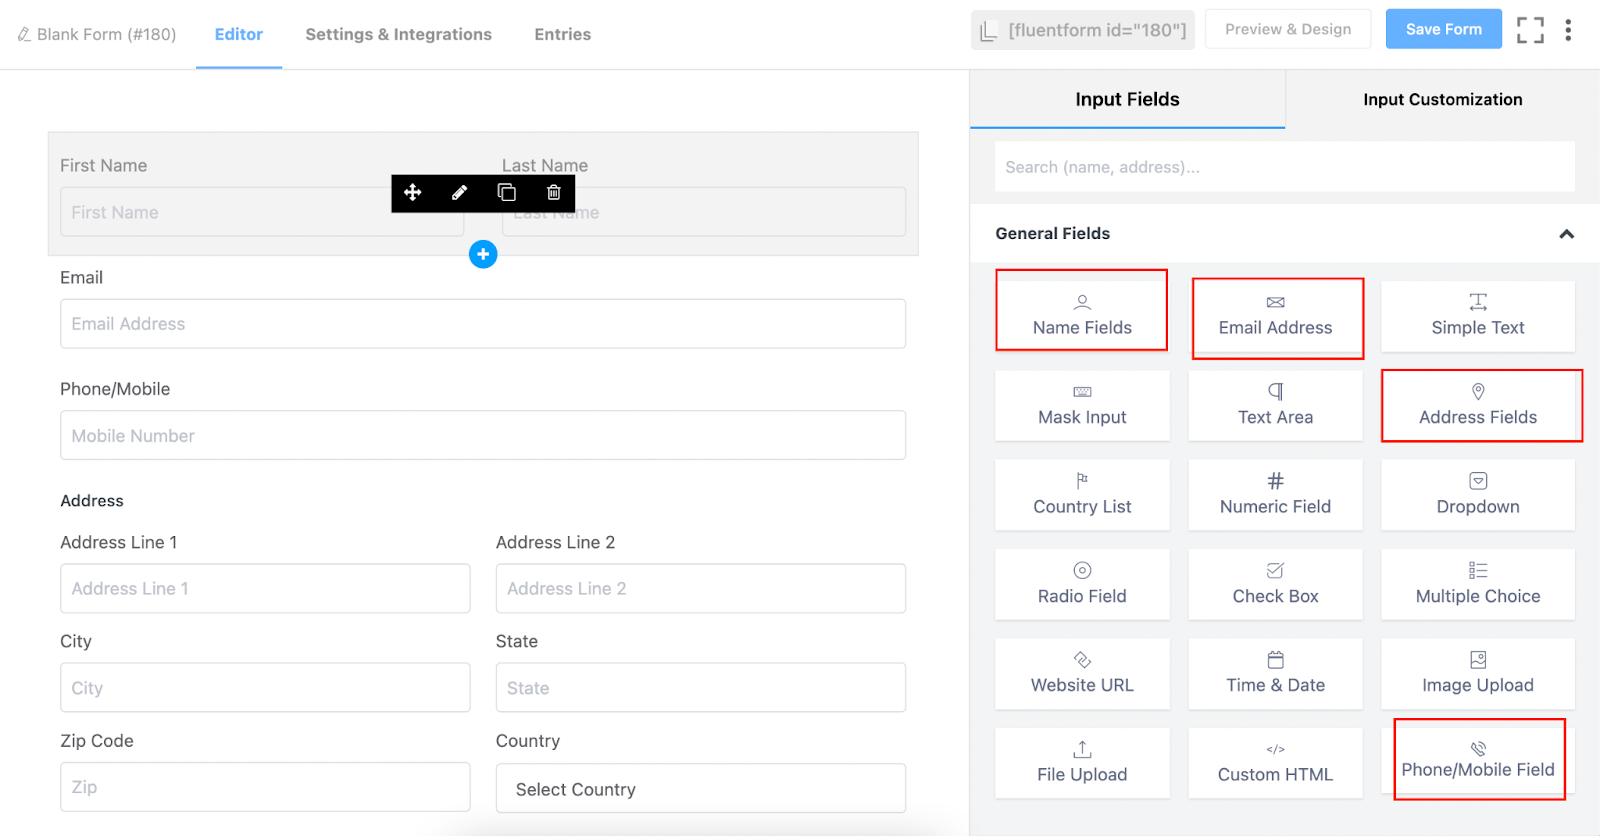
Task: Click the Save Form button
Action: tap(1444, 29)
